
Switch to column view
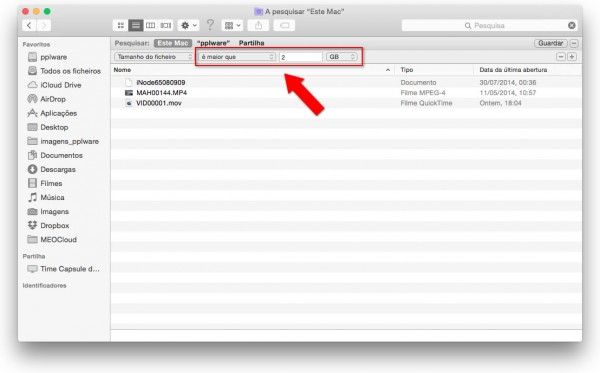click(150, 26)
